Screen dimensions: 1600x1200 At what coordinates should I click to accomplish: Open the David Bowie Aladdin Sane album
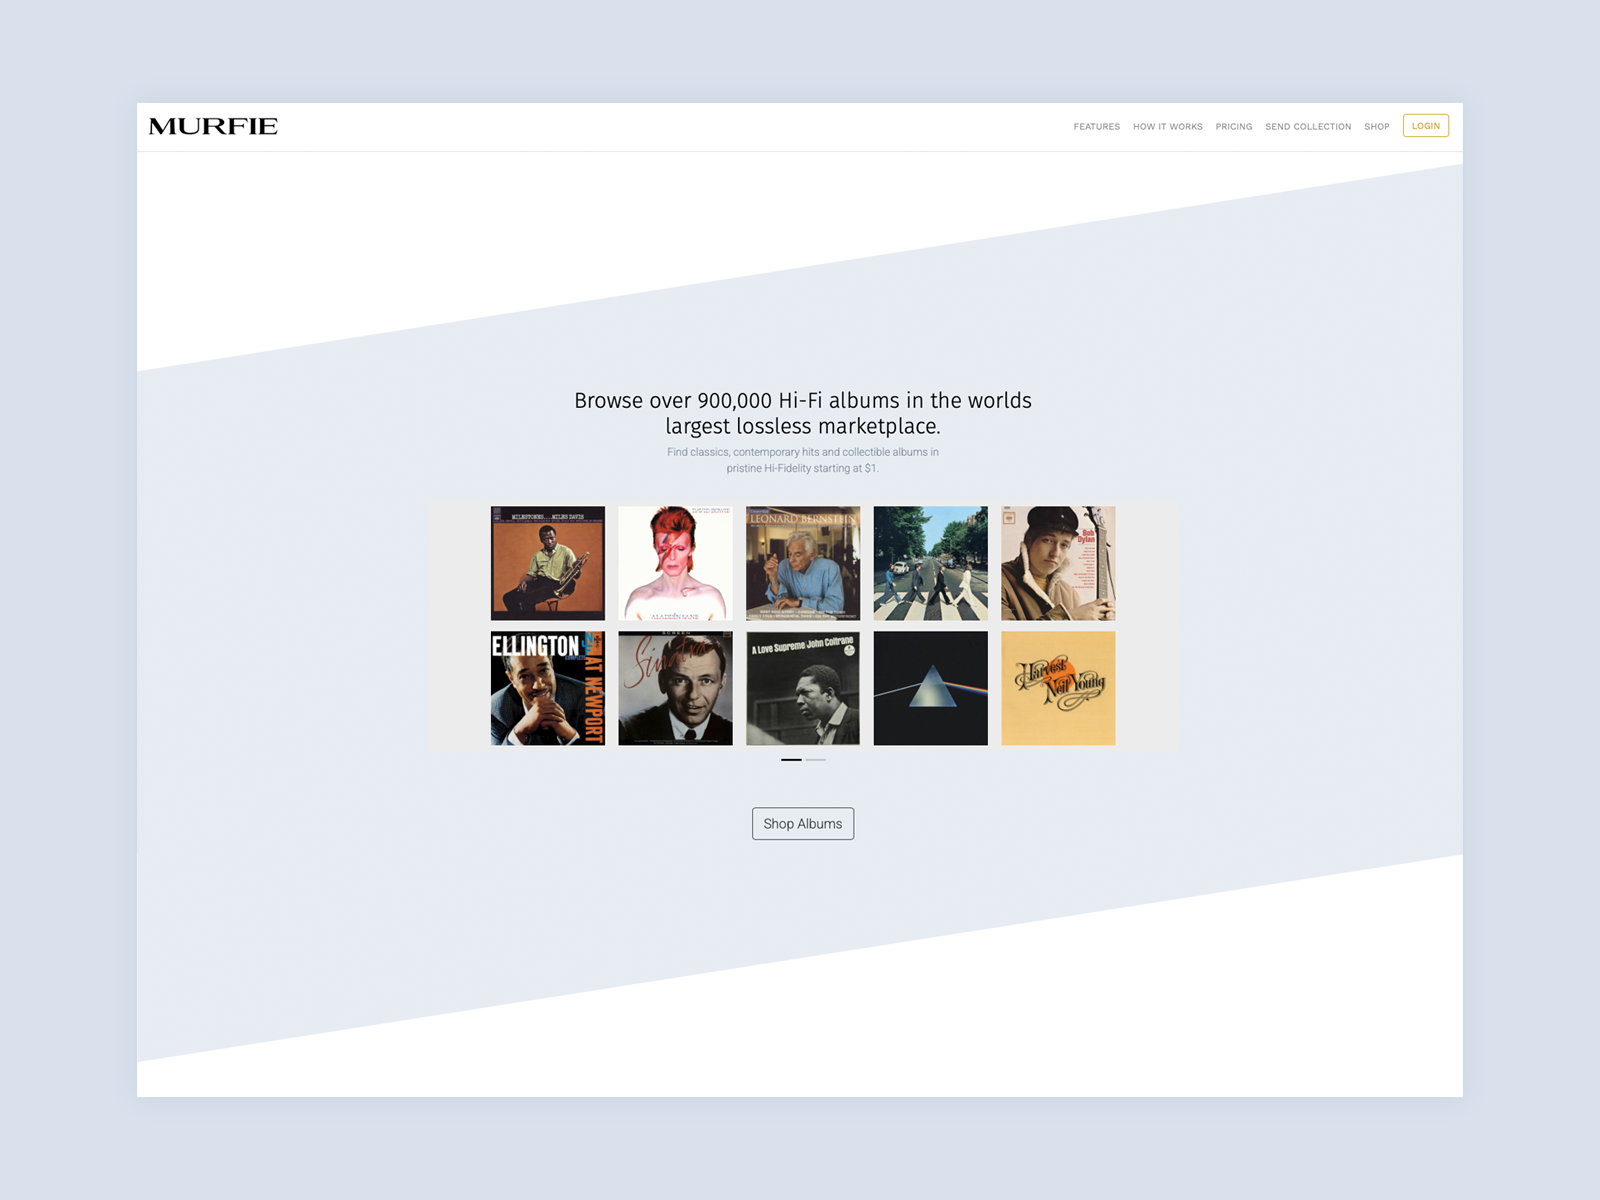click(675, 563)
